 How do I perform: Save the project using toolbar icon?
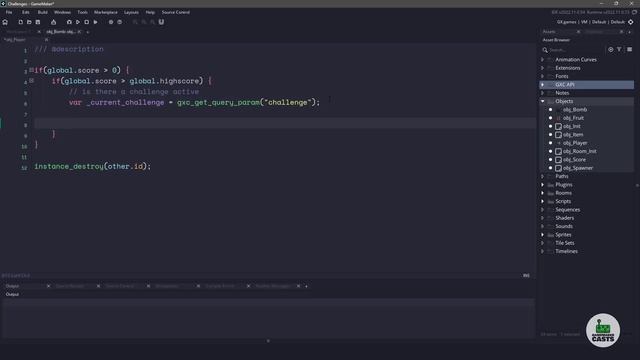click(38, 22)
